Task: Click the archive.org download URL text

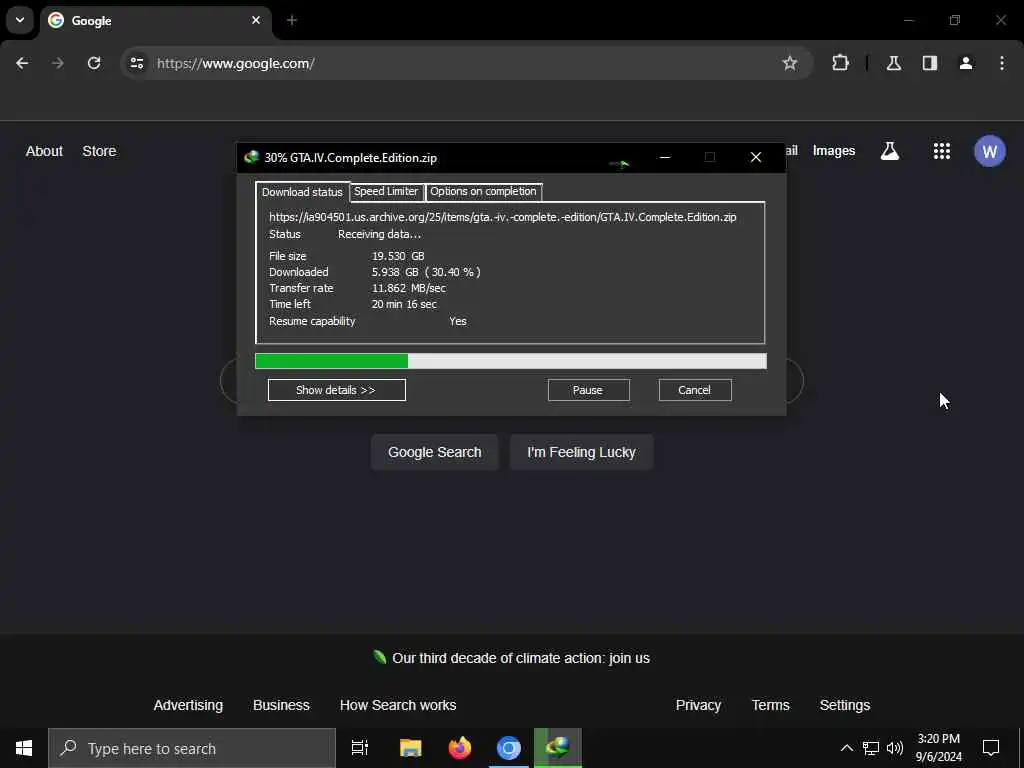Action: pyautogui.click(x=503, y=217)
